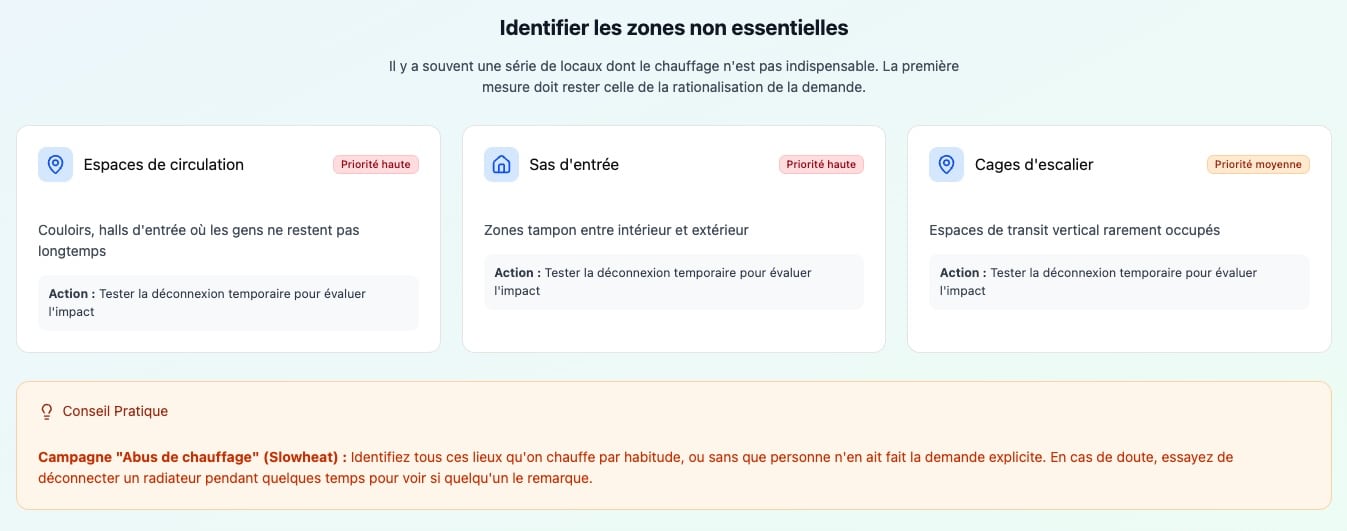The height and width of the screenshot is (531, 1347).
Task: Click the Action box in Sas d'entrée card
Action: coord(673,282)
